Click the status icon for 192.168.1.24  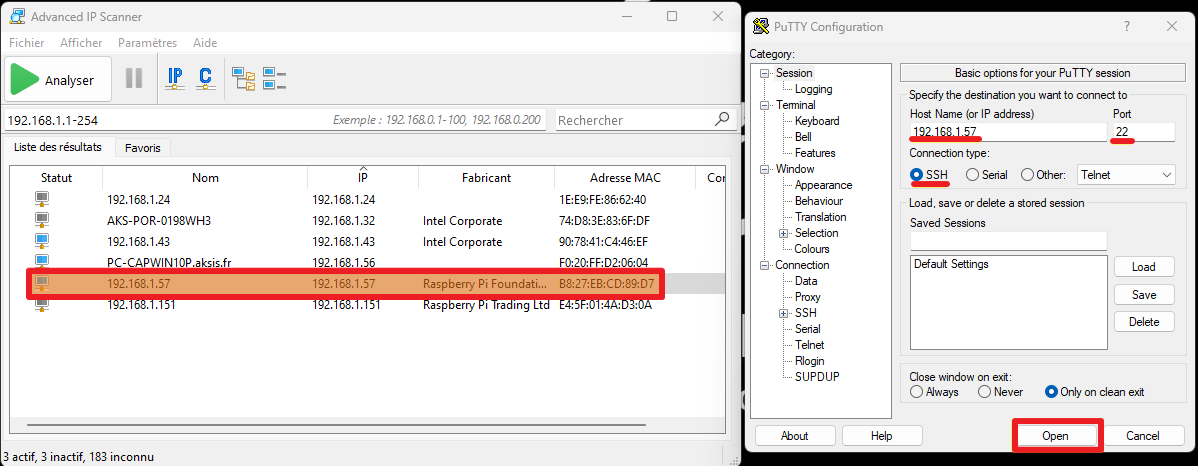42,200
